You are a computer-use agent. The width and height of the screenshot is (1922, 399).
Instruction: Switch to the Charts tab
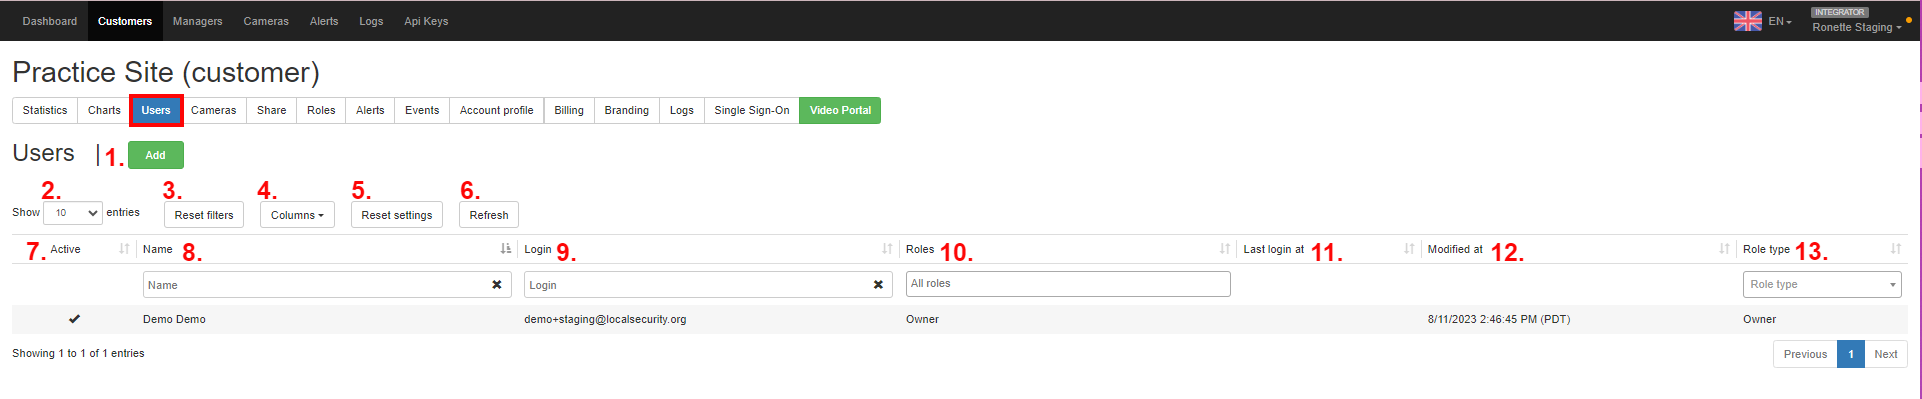pyautogui.click(x=104, y=110)
